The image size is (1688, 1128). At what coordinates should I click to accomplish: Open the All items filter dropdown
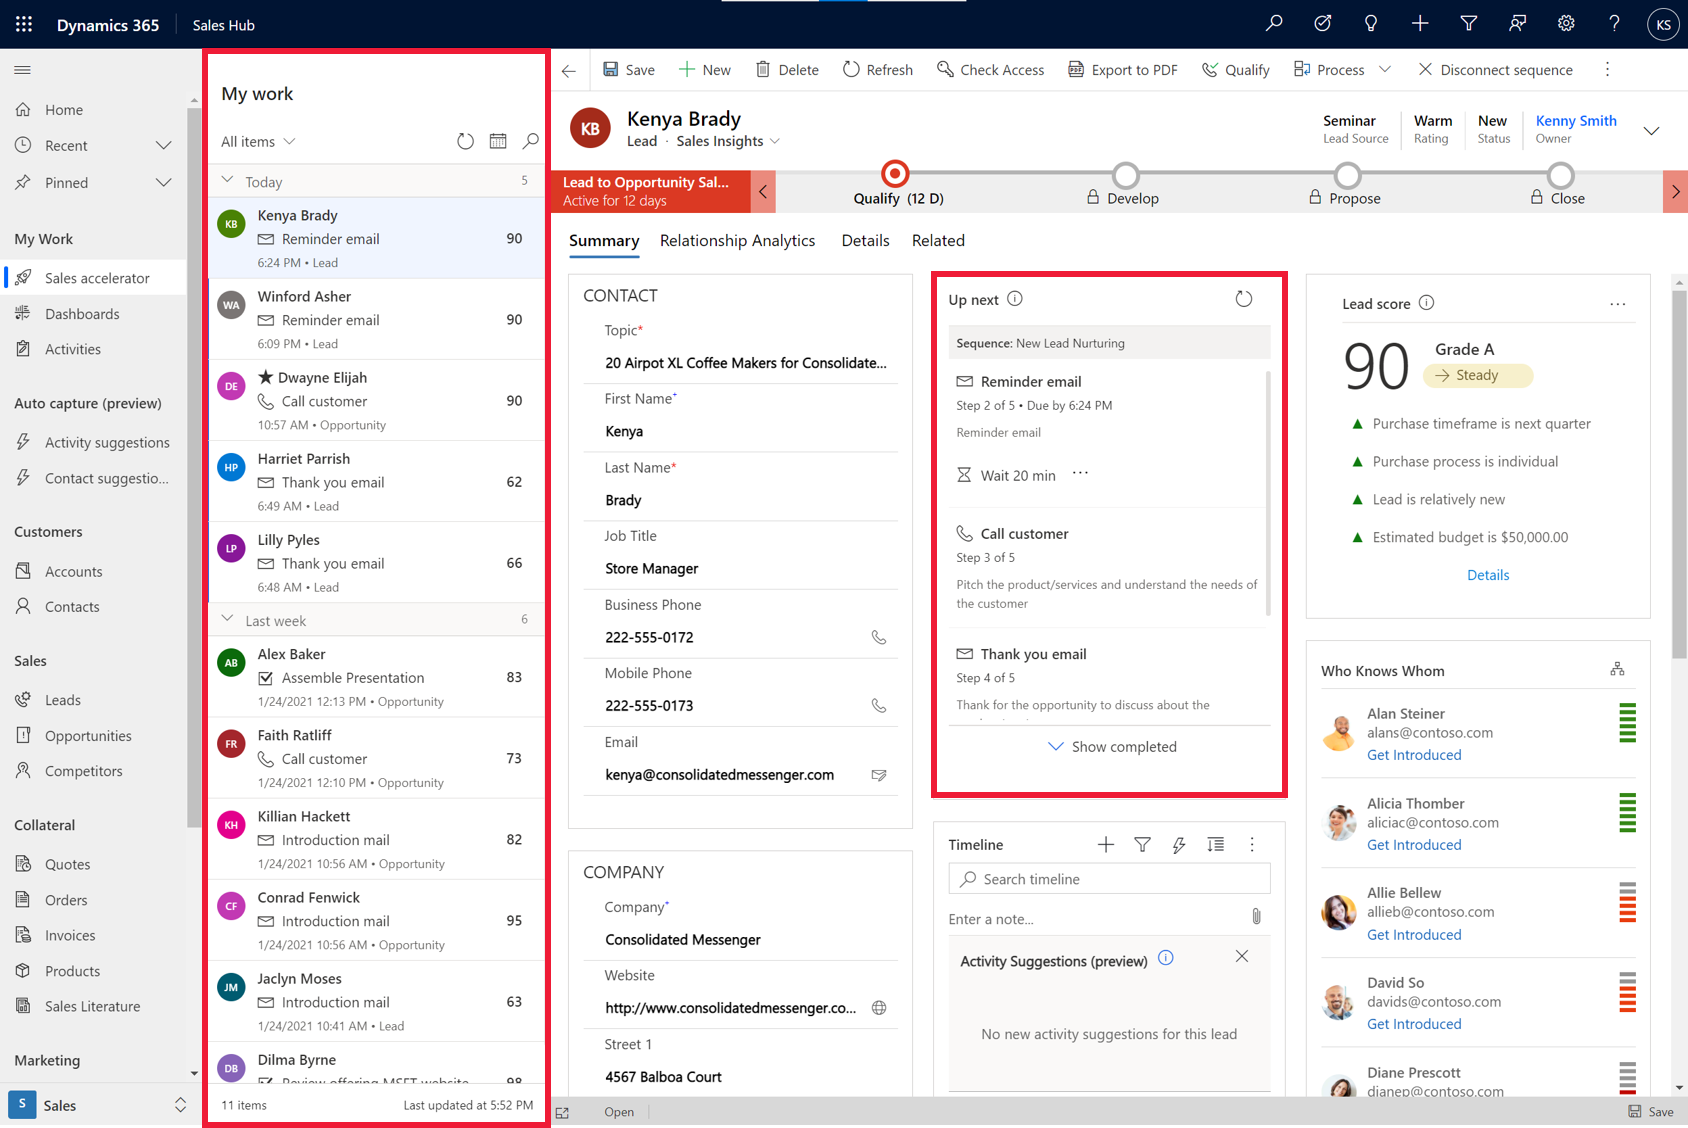tap(256, 141)
